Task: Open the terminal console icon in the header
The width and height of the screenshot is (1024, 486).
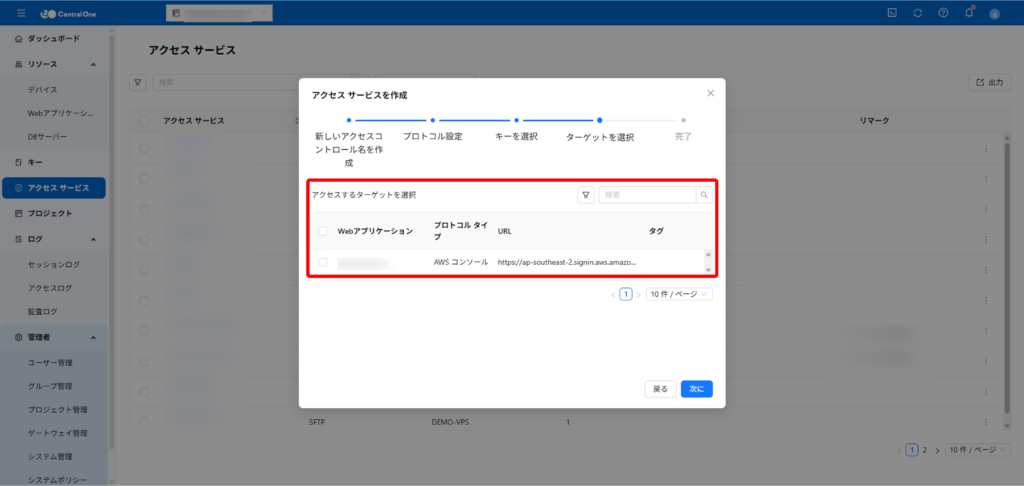Action: point(891,12)
